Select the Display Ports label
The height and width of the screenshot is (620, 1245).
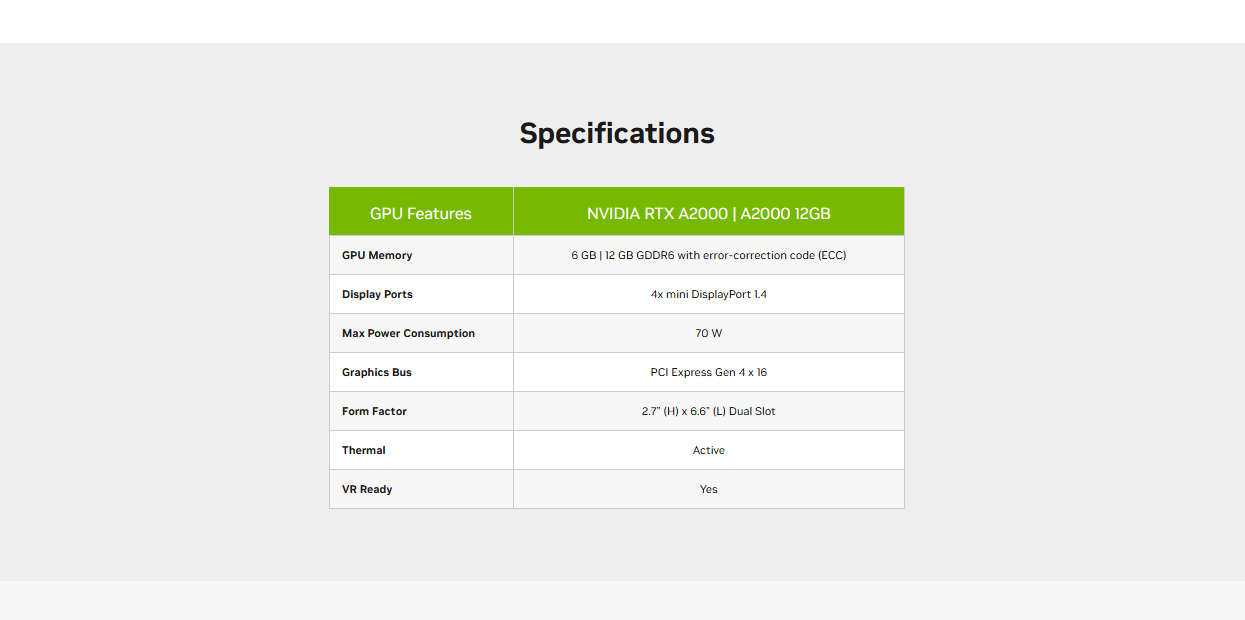pos(377,294)
